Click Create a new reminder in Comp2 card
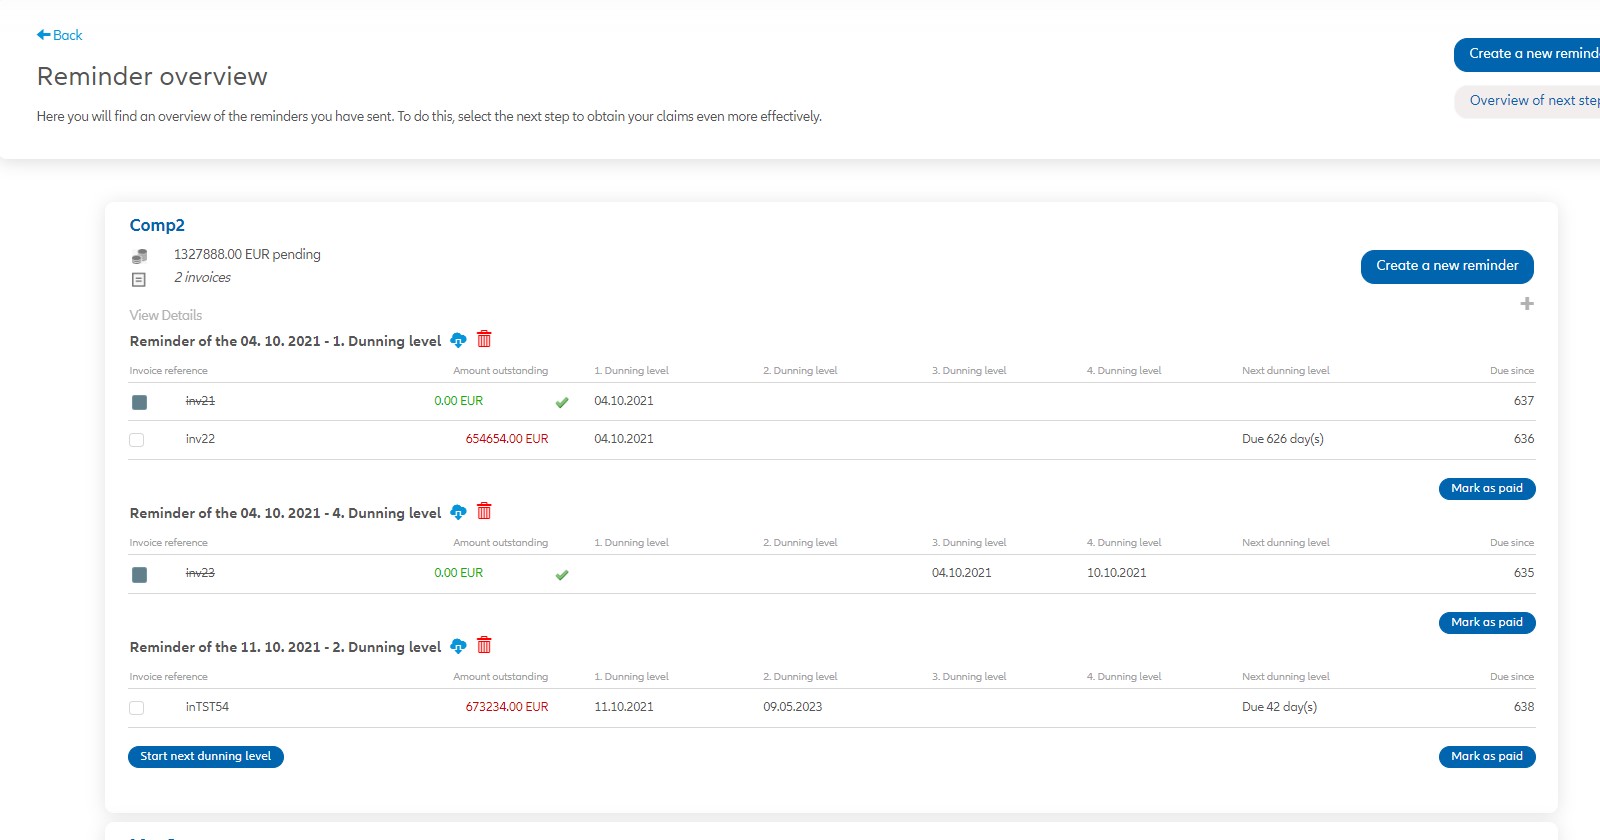The image size is (1600, 840). [x=1446, y=266]
